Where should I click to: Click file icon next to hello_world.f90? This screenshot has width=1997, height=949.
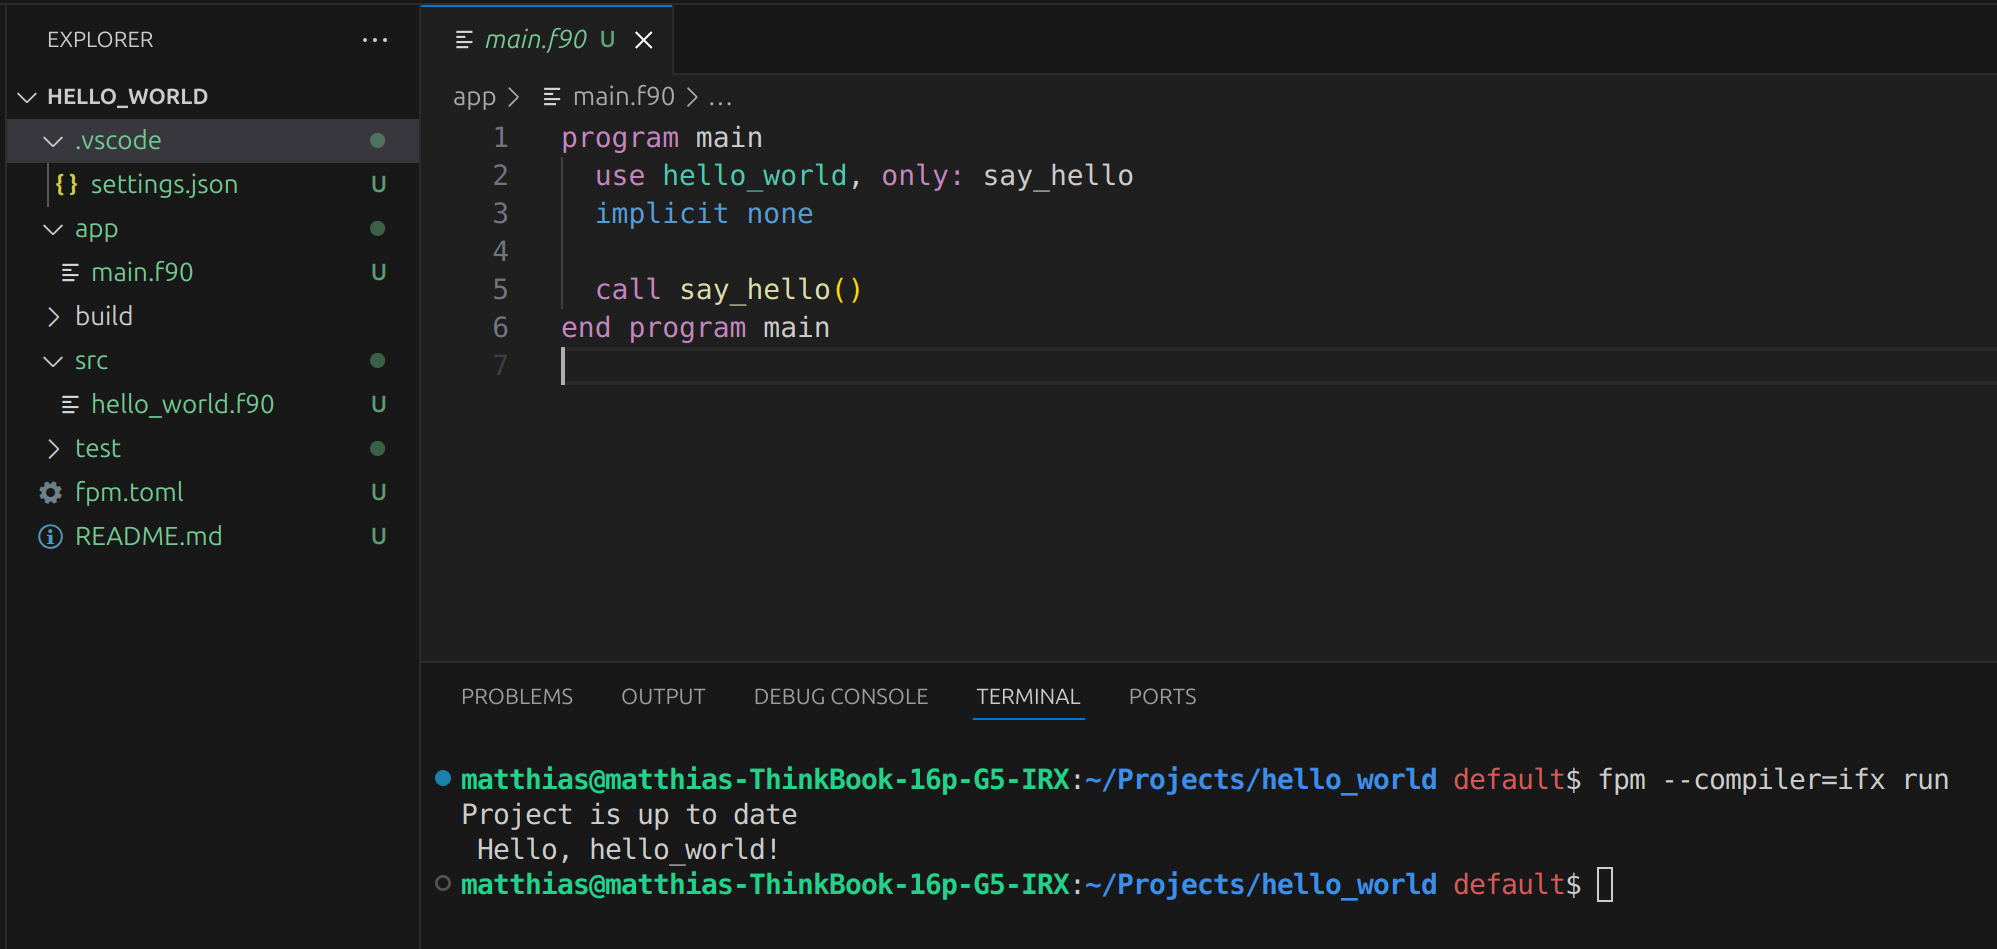coord(70,405)
